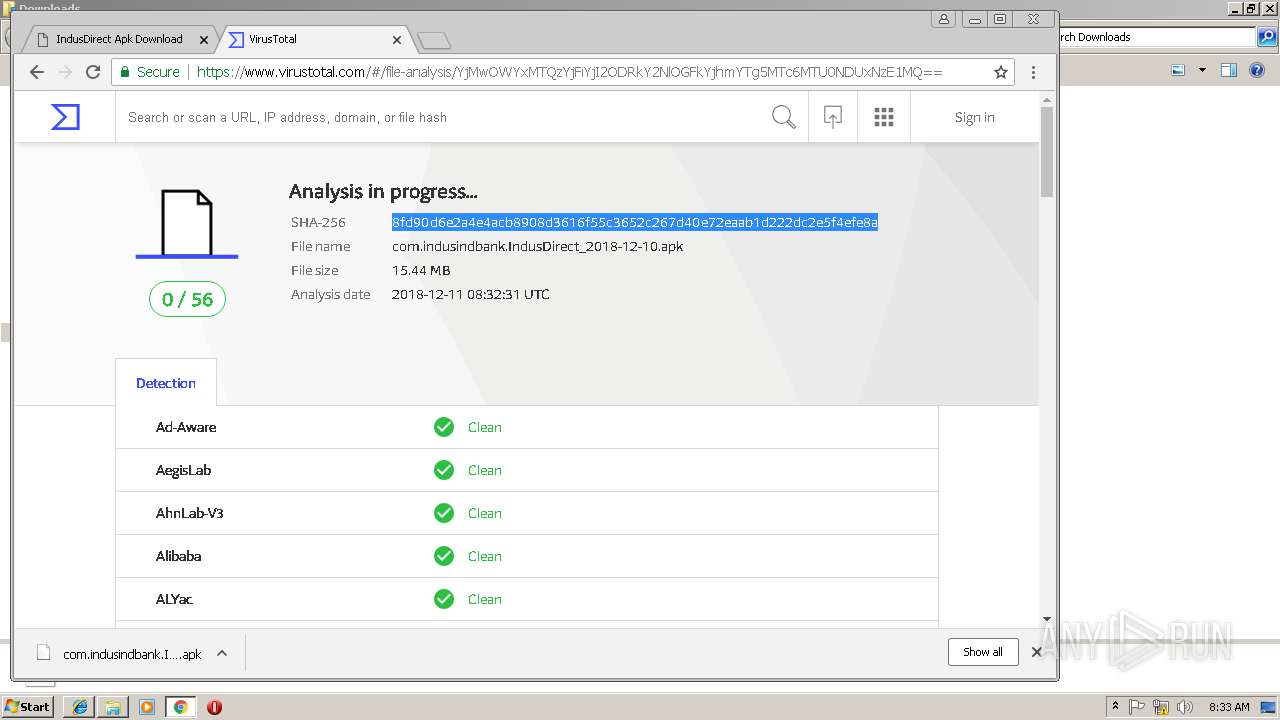This screenshot has width=1280, height=720.
Task: Click the volume speaker tray icon
Action: 1185,707
